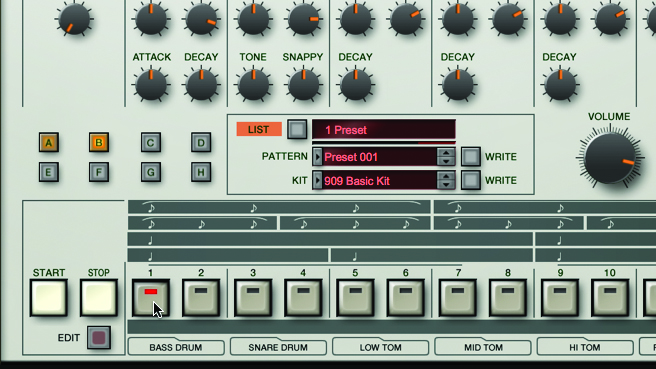Click the '1 Preset' display field

[x=384, y=130]
